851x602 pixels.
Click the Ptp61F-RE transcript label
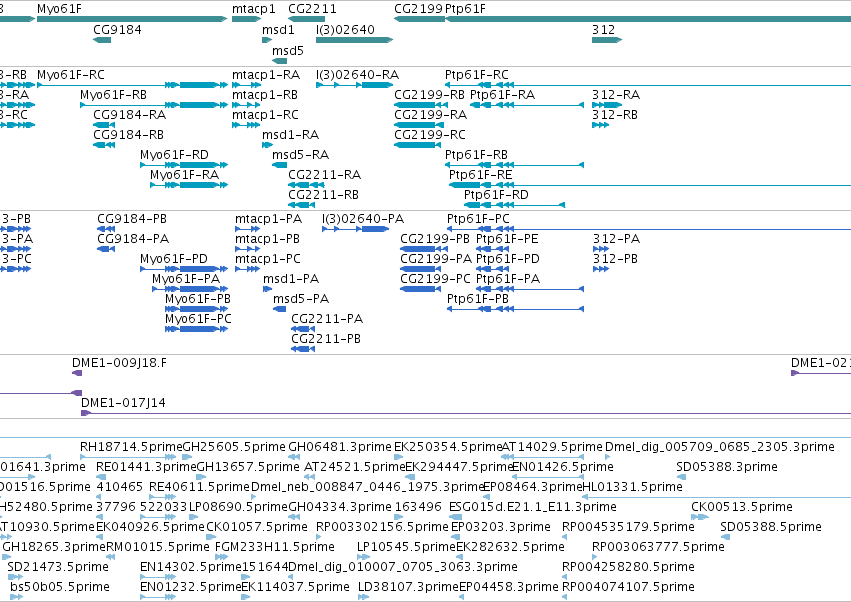[x=480, y=174]
